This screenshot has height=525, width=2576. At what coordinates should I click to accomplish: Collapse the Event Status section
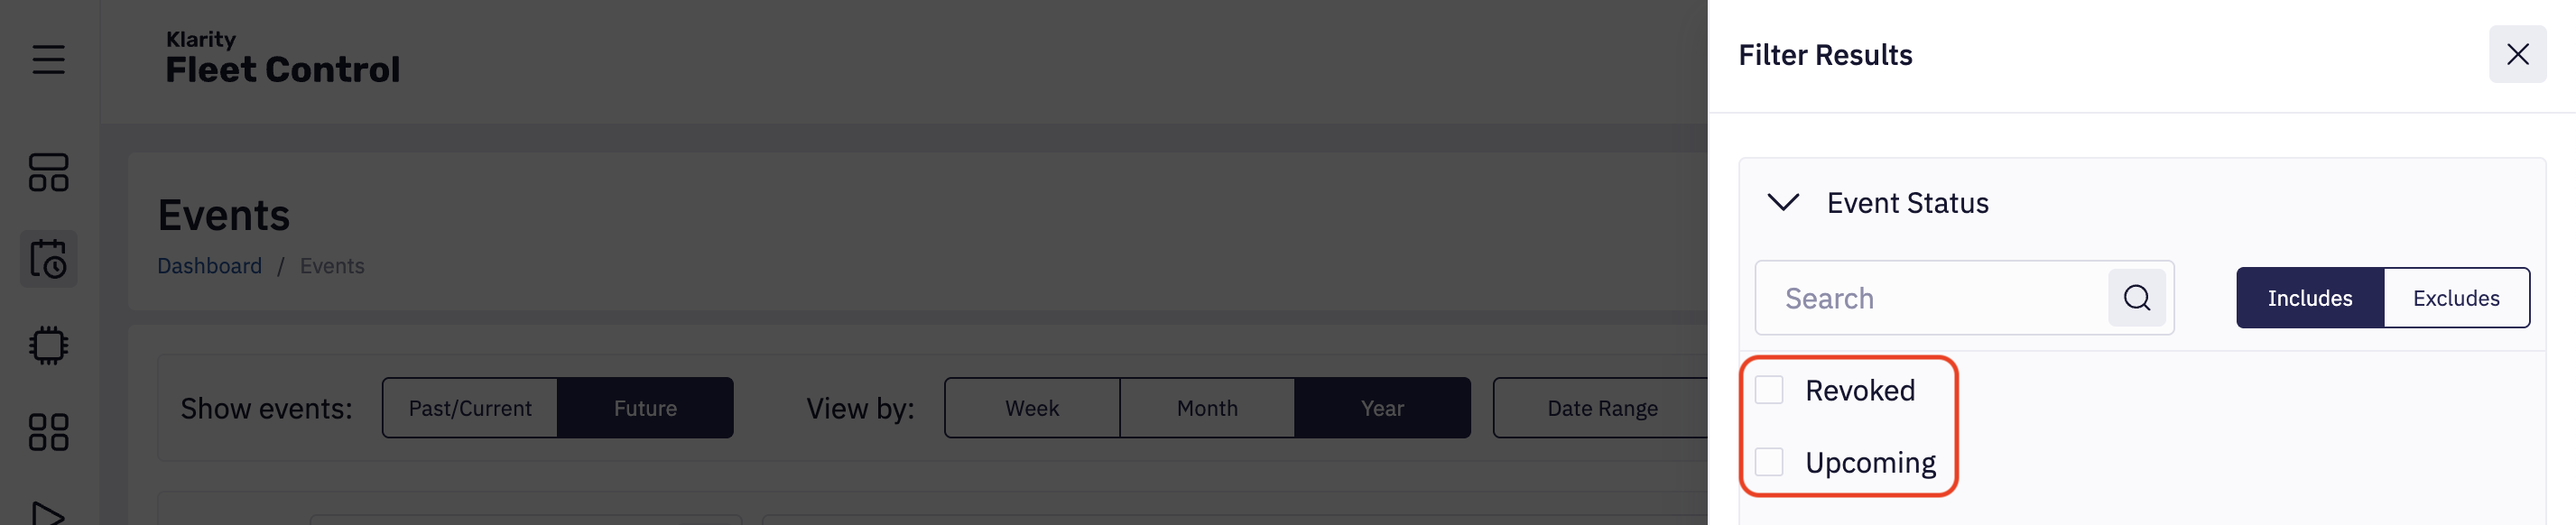(x=1783, y=203)
